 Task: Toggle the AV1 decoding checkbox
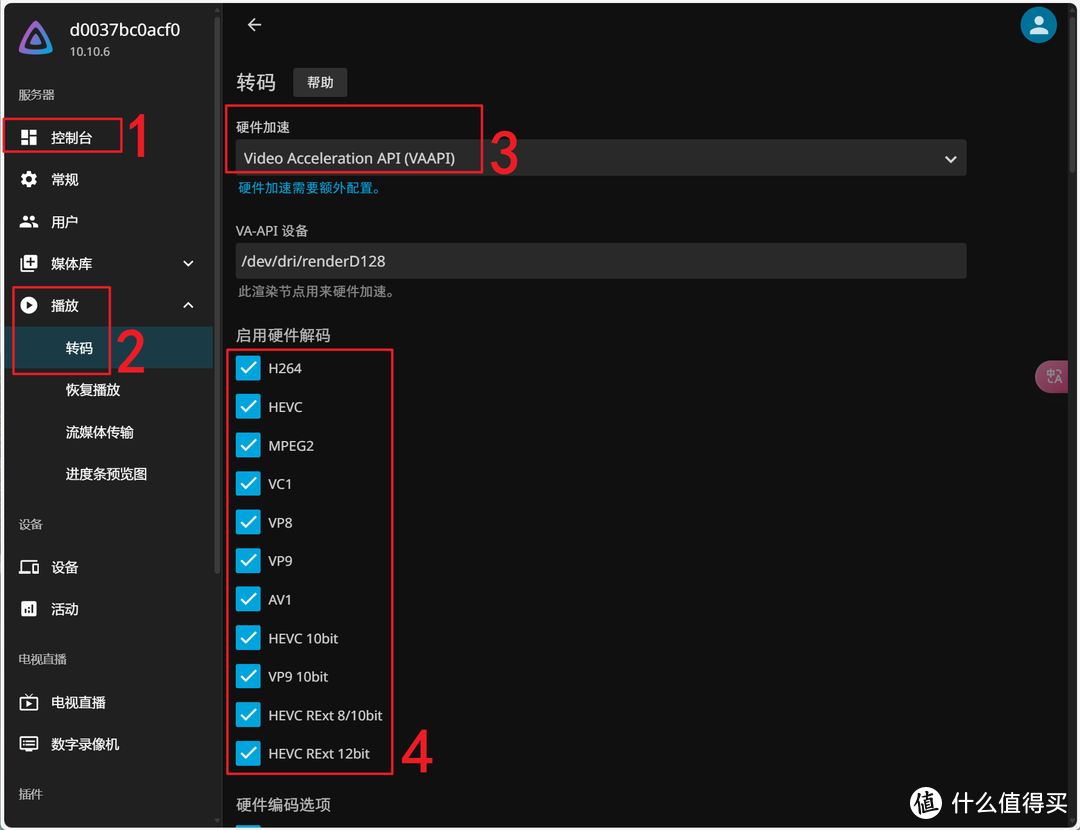pyautogui.click(x=248, y=599)
